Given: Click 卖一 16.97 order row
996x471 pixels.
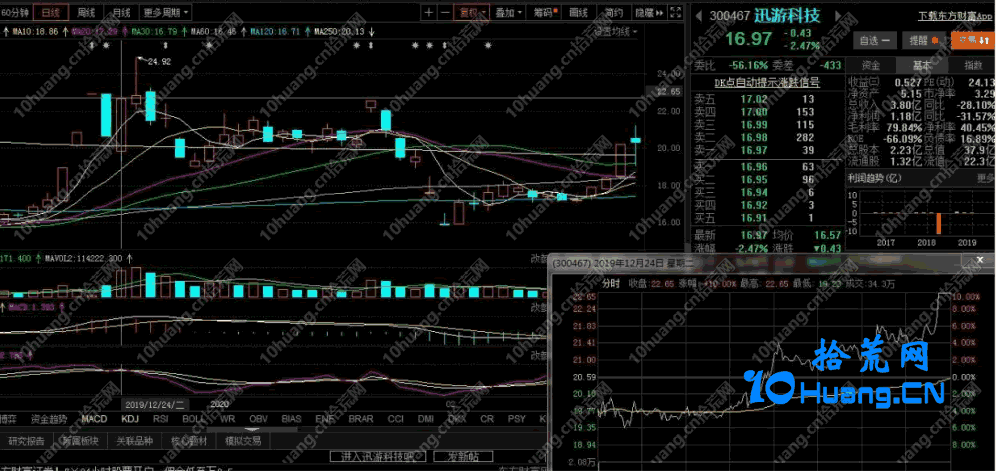Looking at the screenshot, I should [766, 149].
